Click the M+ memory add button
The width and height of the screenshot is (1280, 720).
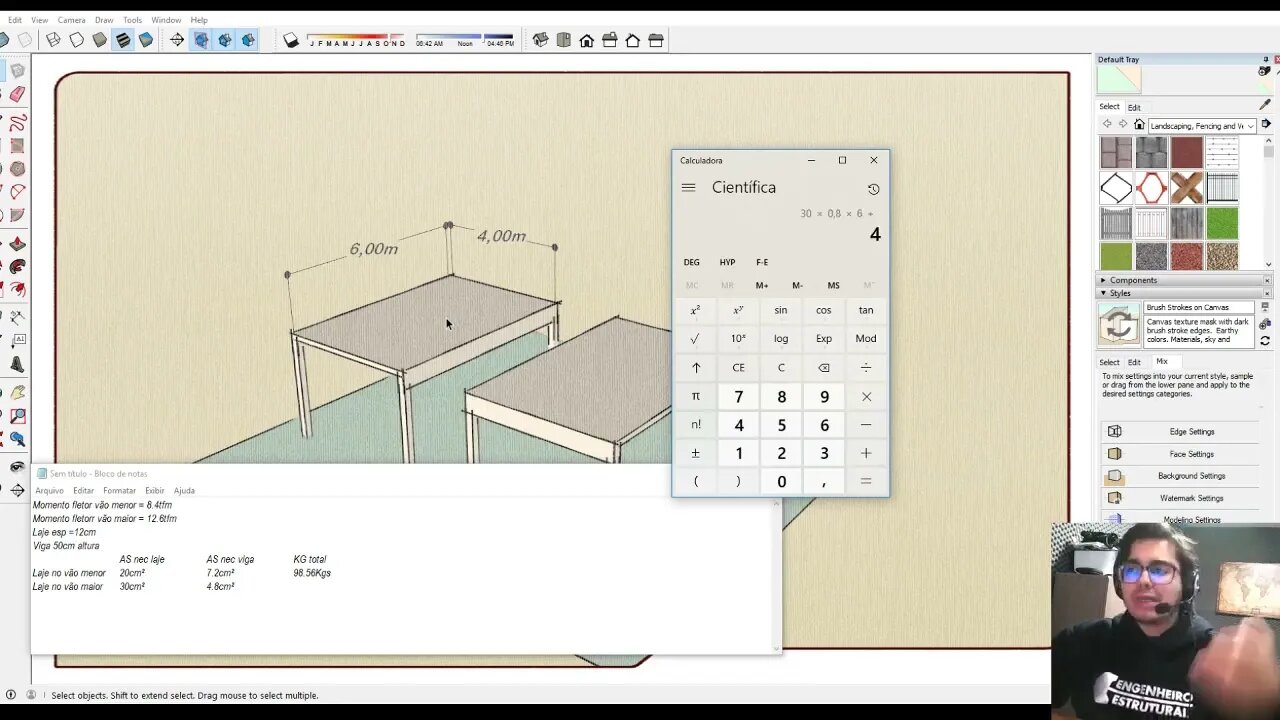(x=762, y=286)
